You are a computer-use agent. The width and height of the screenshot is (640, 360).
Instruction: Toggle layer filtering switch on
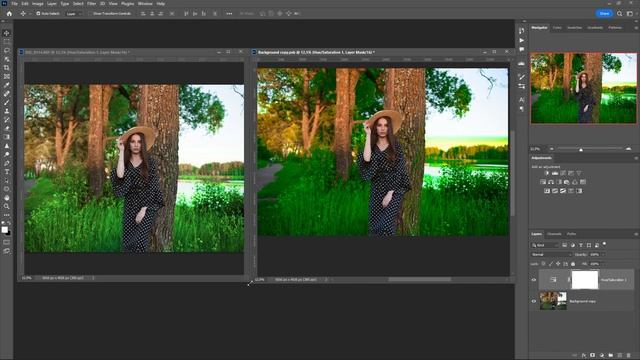coord(604,244)
